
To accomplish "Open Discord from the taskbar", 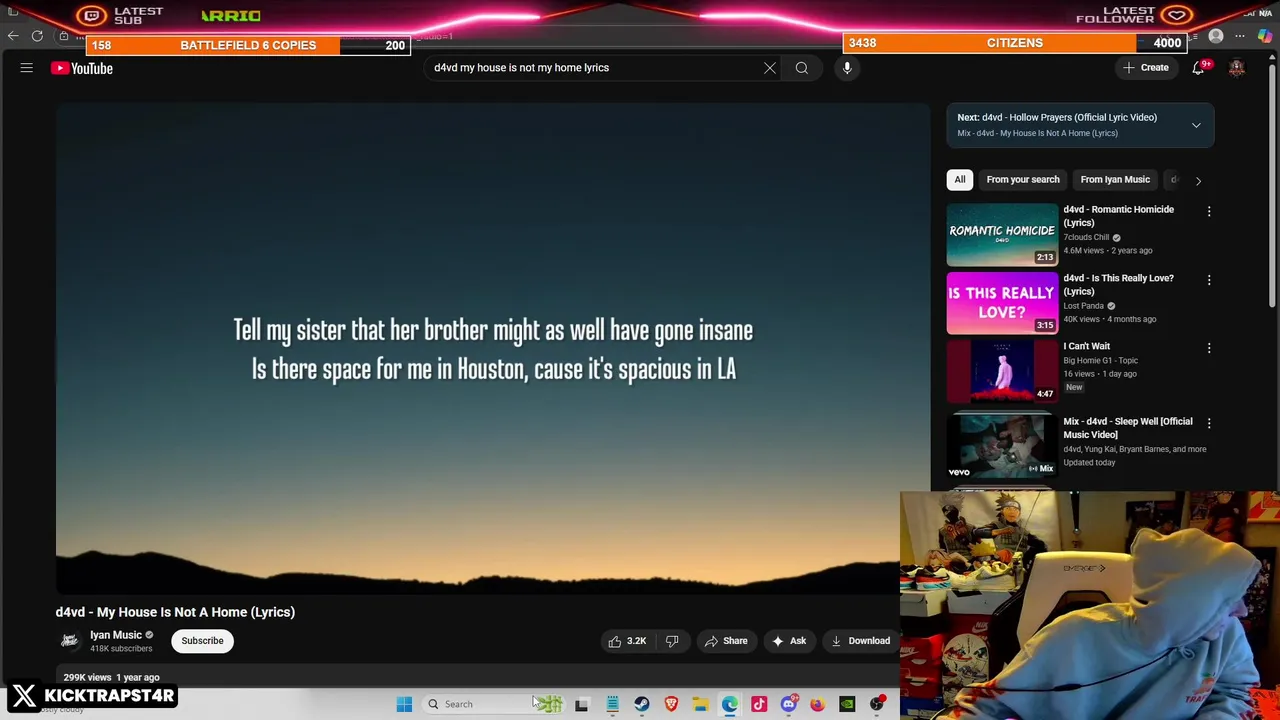I will (789, 704).
